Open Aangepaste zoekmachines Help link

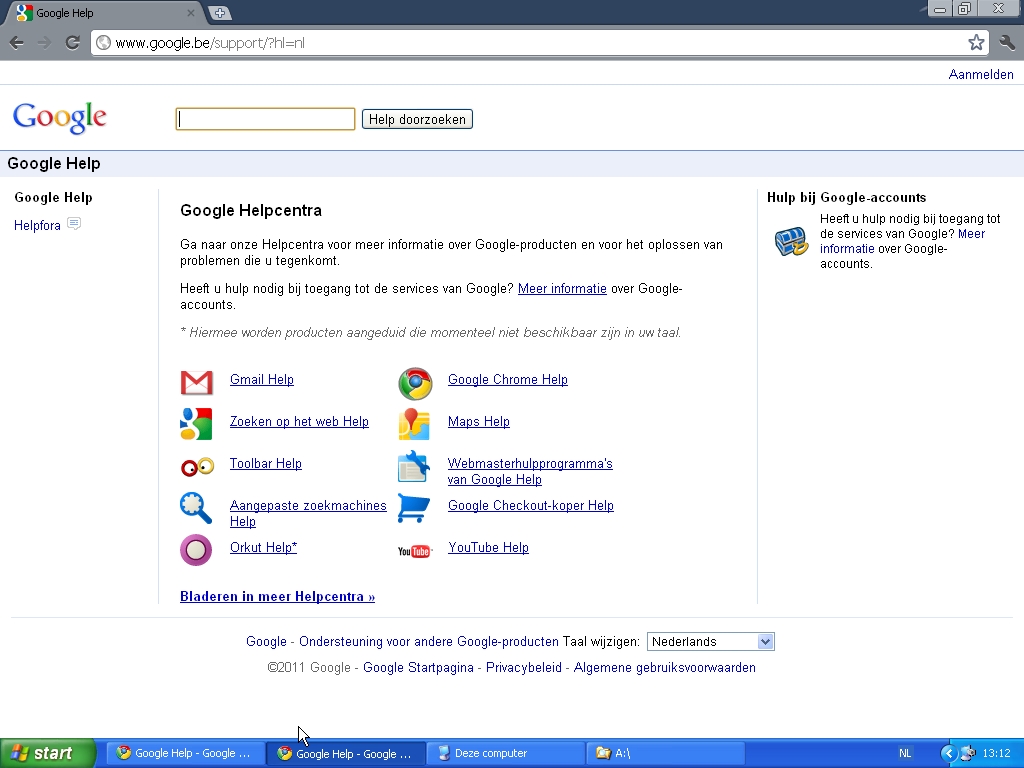(x=308, y=513)
